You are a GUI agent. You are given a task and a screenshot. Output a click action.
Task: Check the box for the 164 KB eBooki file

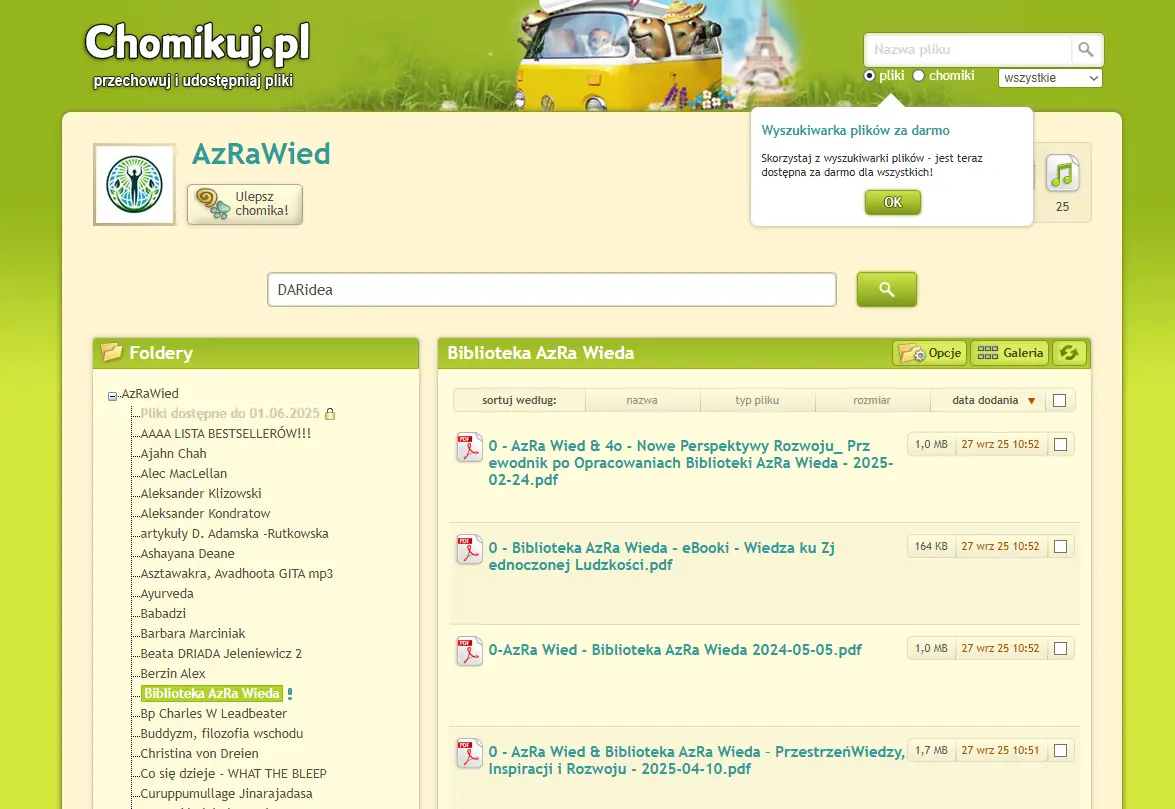(1061, 547)
